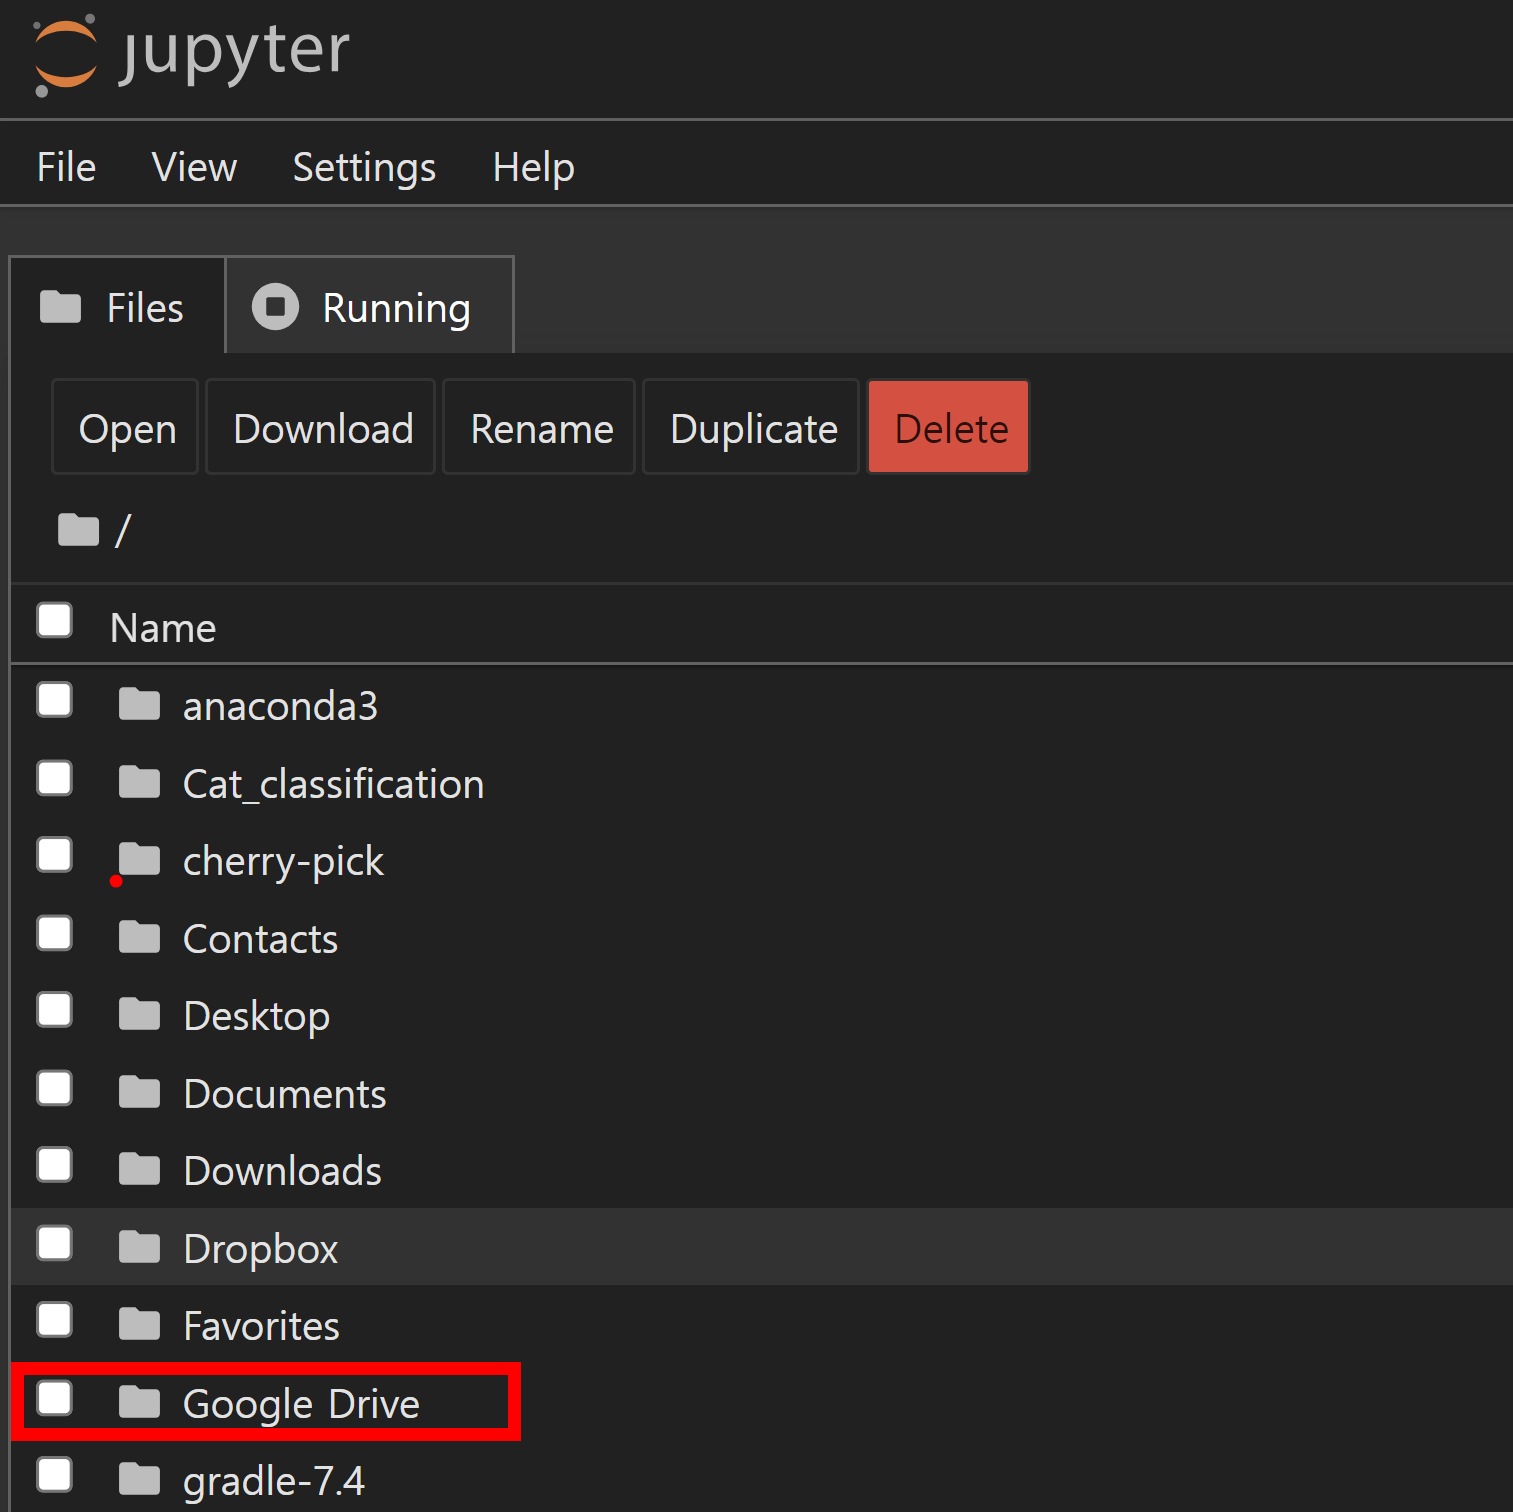Click the Desktop folder icon
1513x1512 pixels.
pyautogui.click(x=139, y=1014)
